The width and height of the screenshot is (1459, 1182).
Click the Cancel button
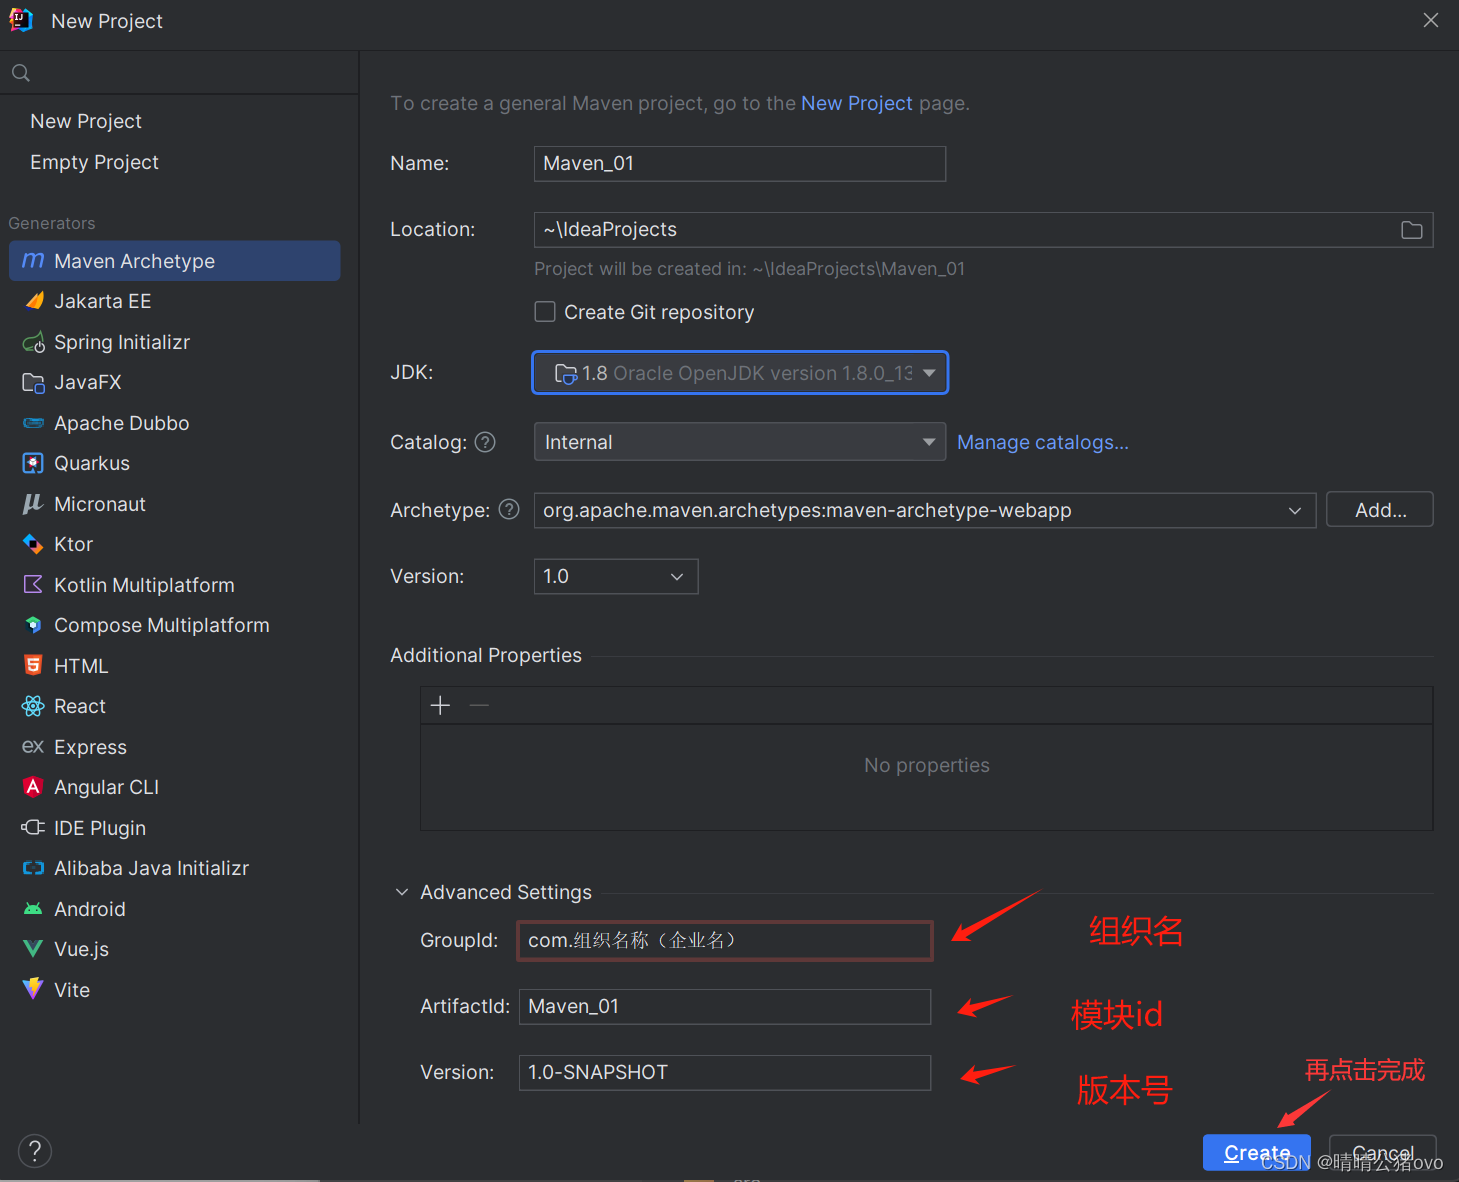(x=1383, y=1153)
